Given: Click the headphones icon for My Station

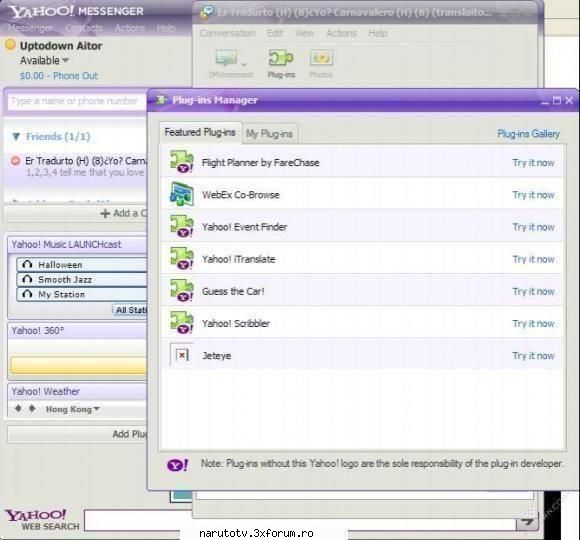Looking at the screenshot, I should [x=27, y=294].
